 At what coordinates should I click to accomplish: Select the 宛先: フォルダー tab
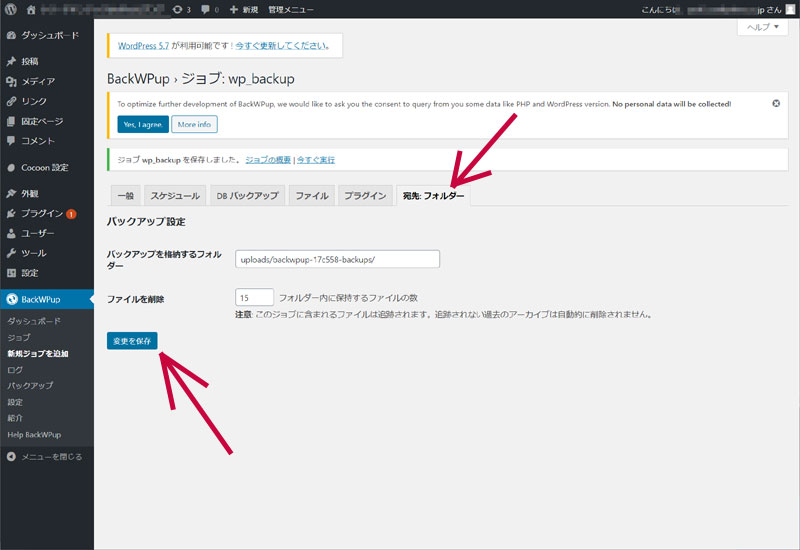pos(434,196)
